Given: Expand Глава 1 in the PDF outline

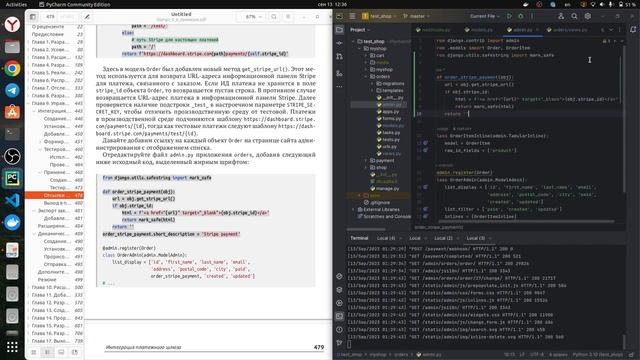Looking at the screenshot, I should point(29,42).
